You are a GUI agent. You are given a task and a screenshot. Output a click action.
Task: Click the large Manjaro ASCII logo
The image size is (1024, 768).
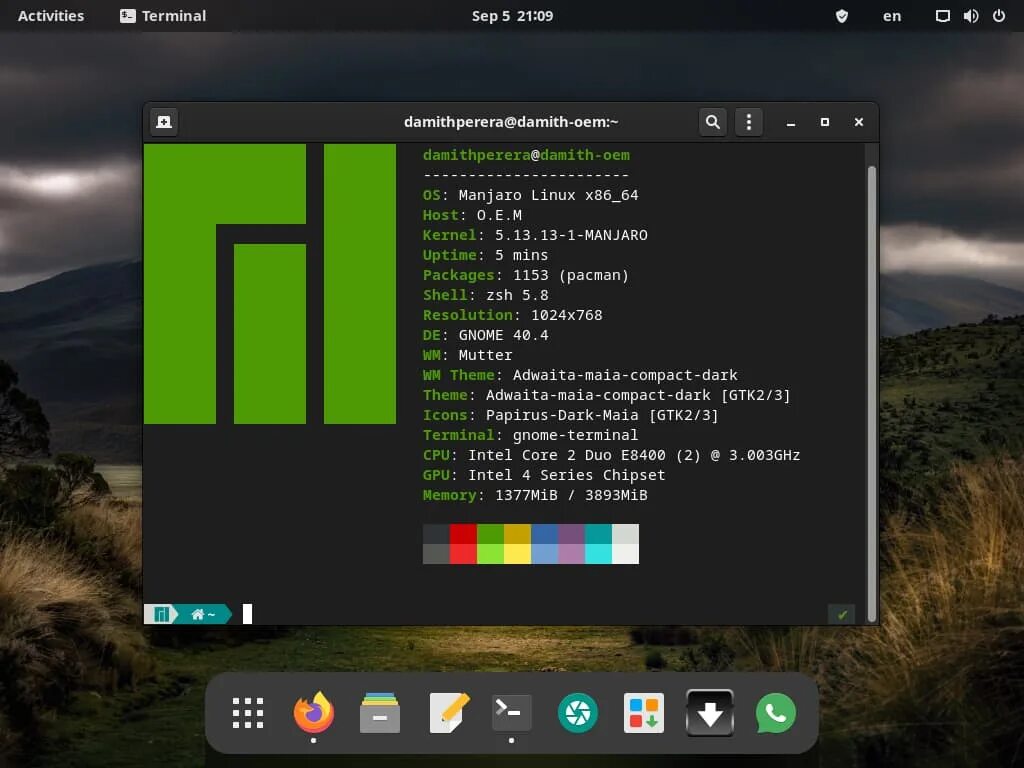(270, 284)
